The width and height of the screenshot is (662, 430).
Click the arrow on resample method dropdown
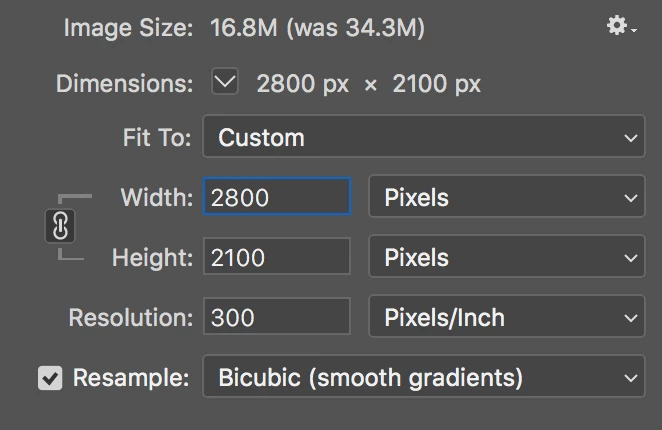point(631,378)
